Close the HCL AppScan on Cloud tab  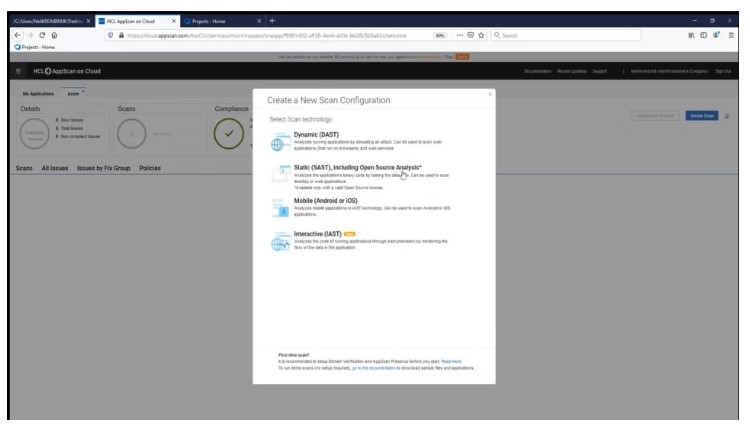pyautogui.click(x=174, y=21)
